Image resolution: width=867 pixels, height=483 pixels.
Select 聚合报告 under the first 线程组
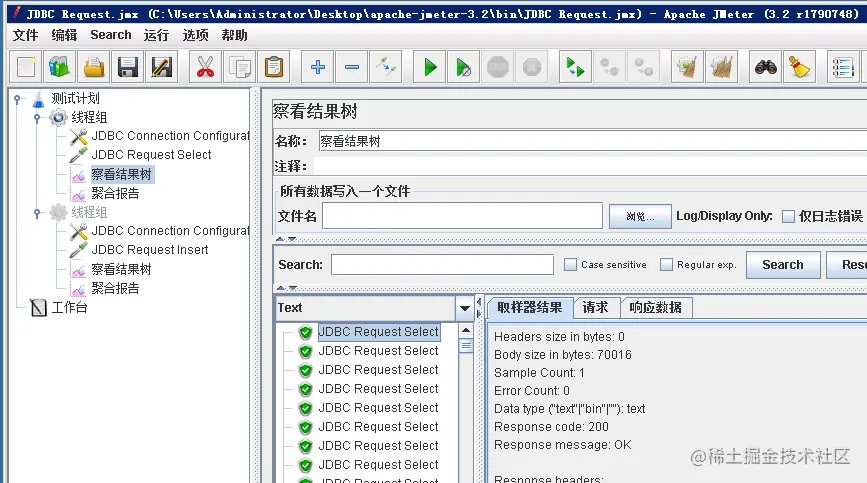coord(115,193)
